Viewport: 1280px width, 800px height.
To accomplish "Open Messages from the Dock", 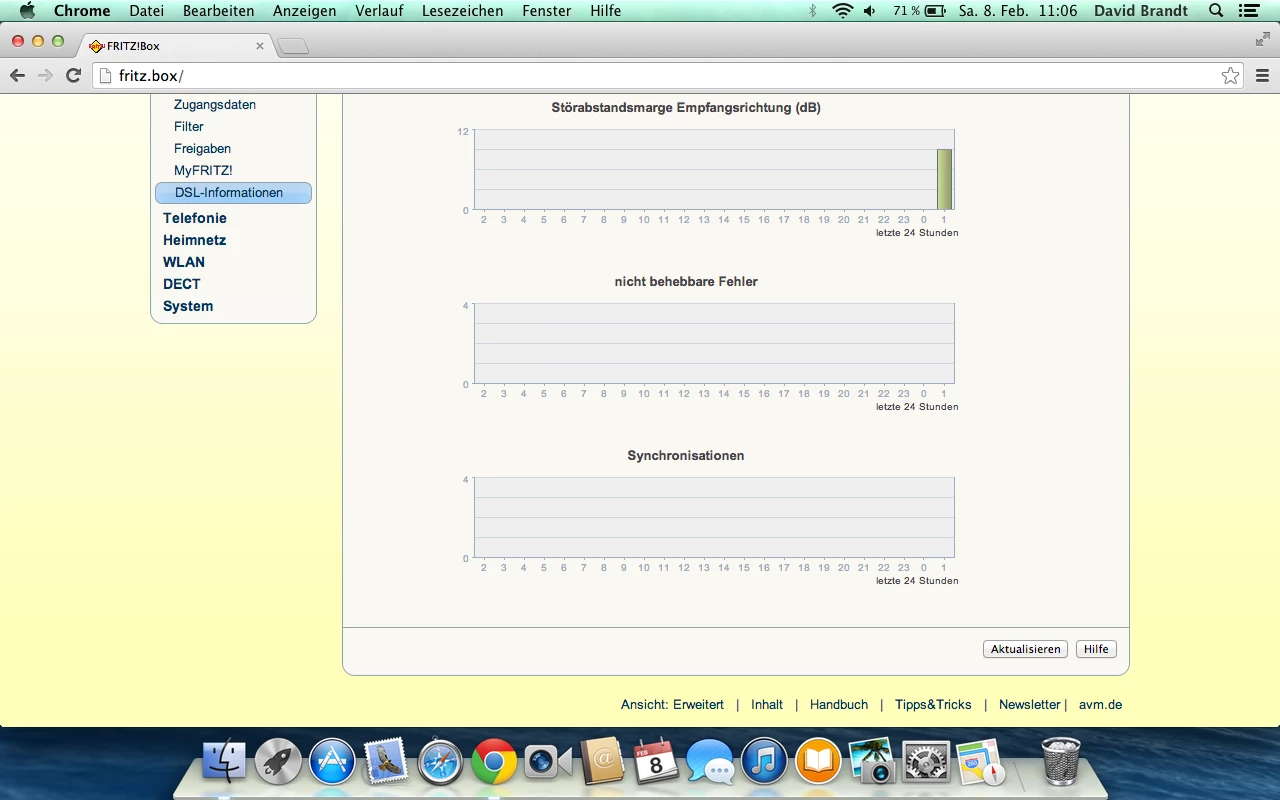I will 710,764.
